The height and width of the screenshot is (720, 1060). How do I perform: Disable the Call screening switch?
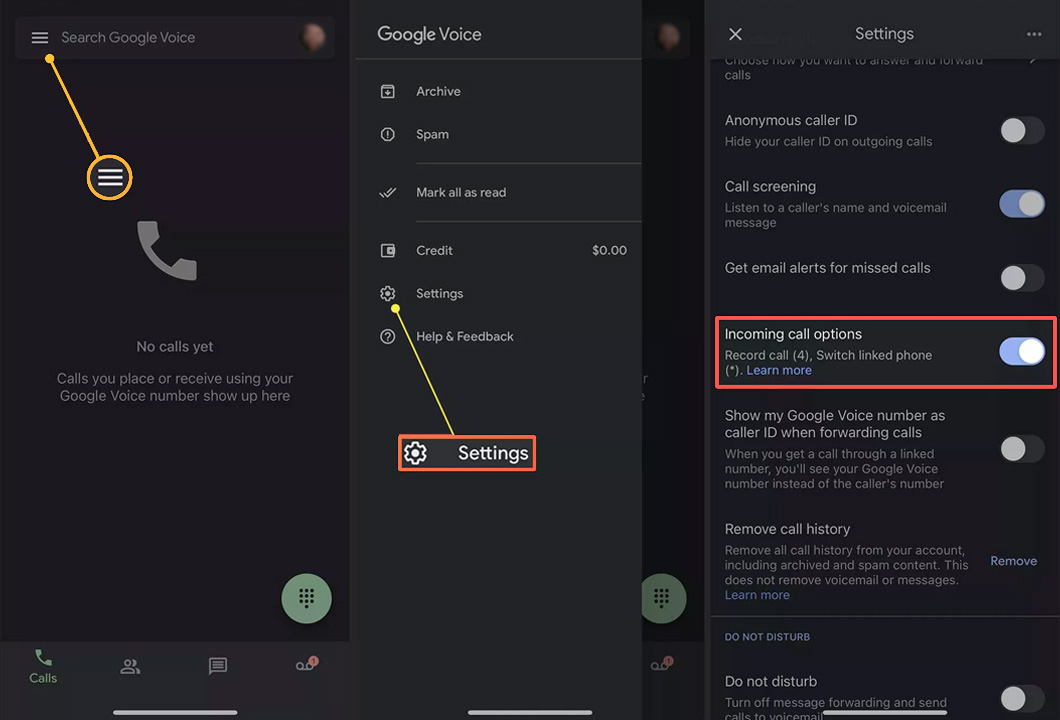(1021, 203)
